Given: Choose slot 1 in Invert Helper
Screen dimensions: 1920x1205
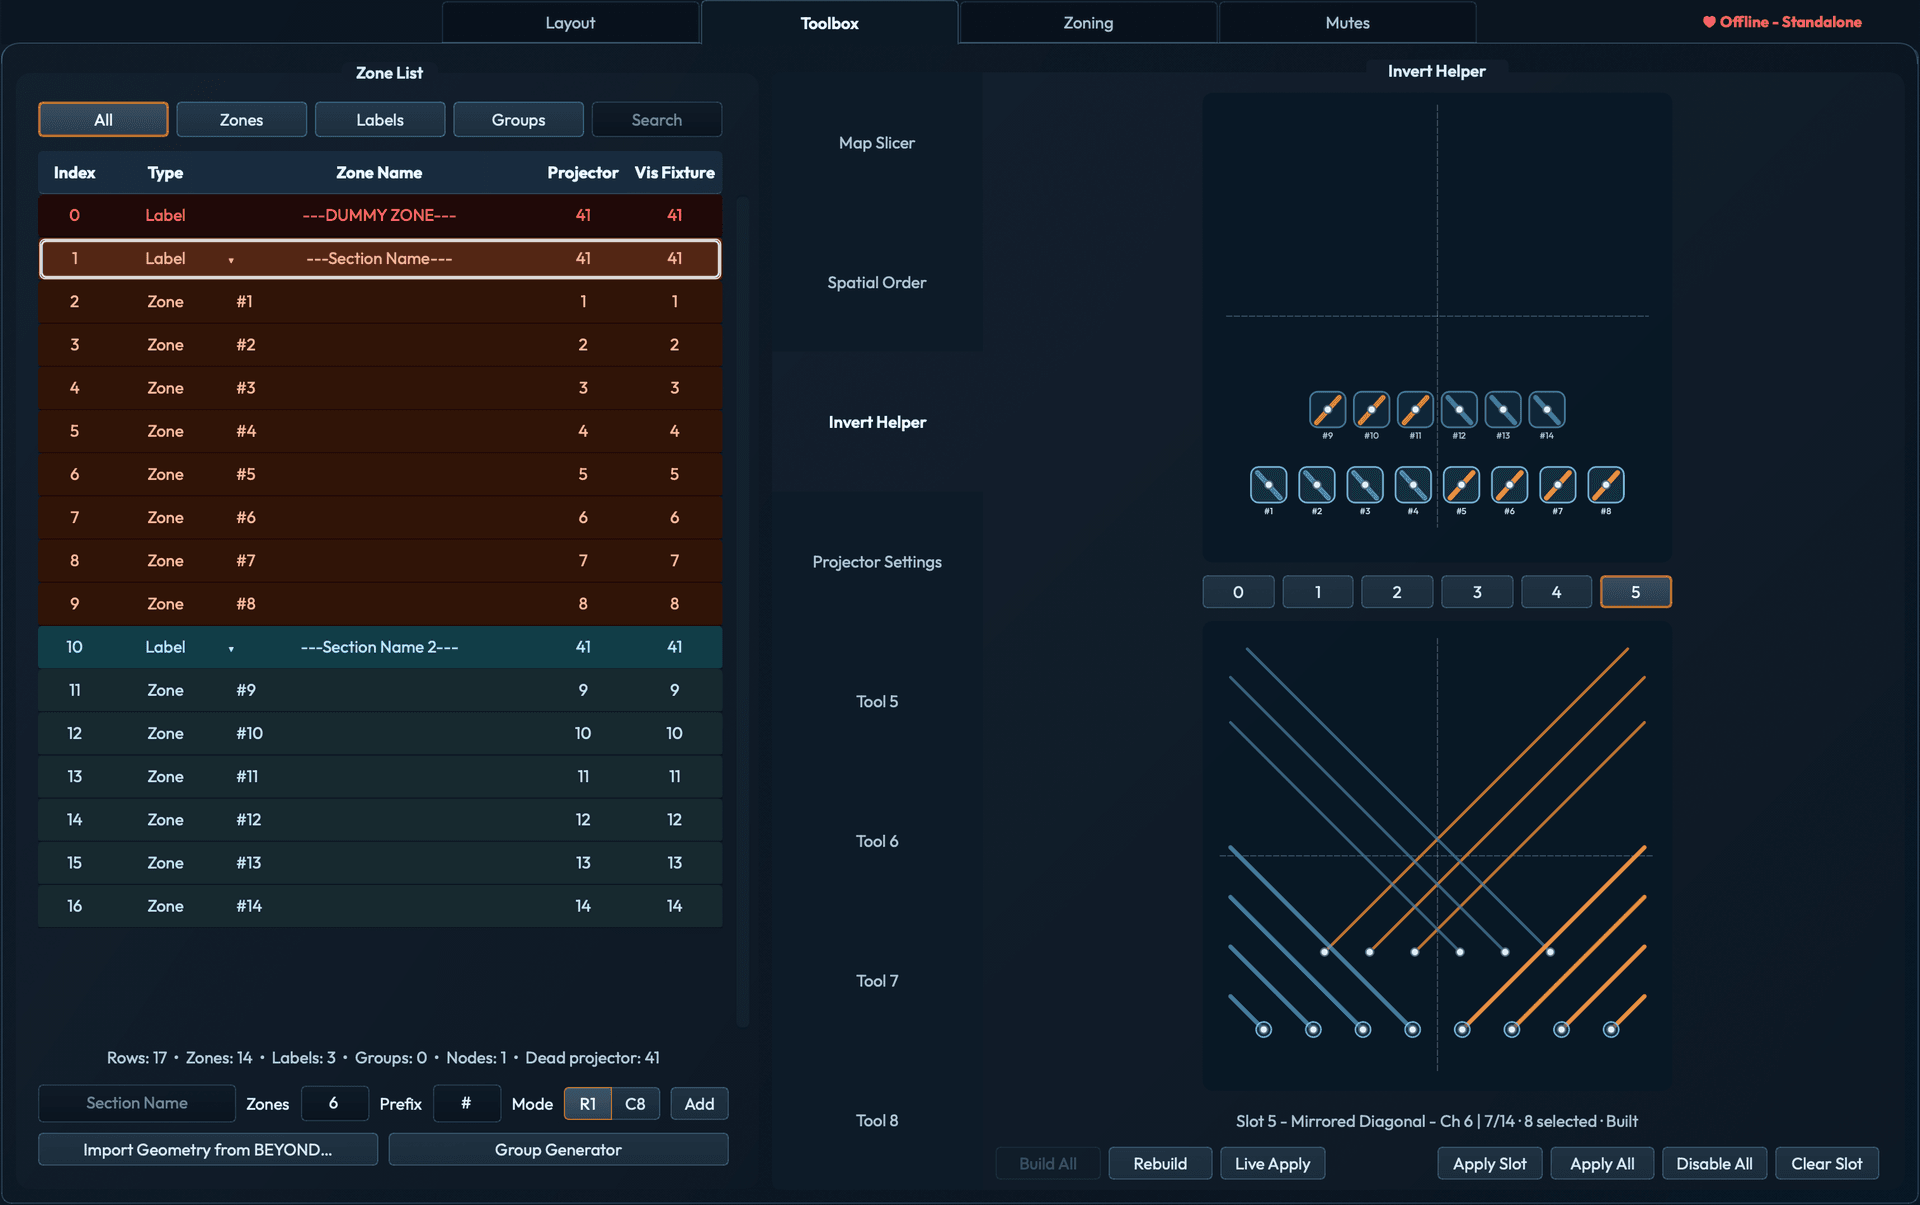Looking at the screenshot, I should (x=1318, y=592).
